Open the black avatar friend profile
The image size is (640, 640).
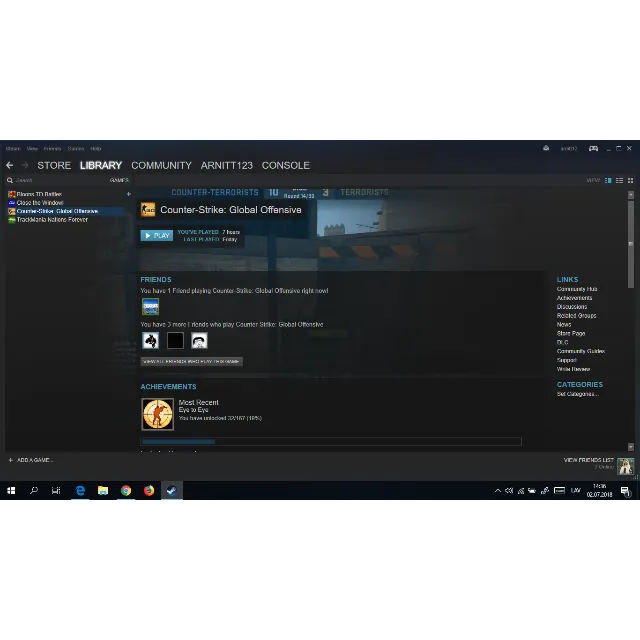pos(176,340)
